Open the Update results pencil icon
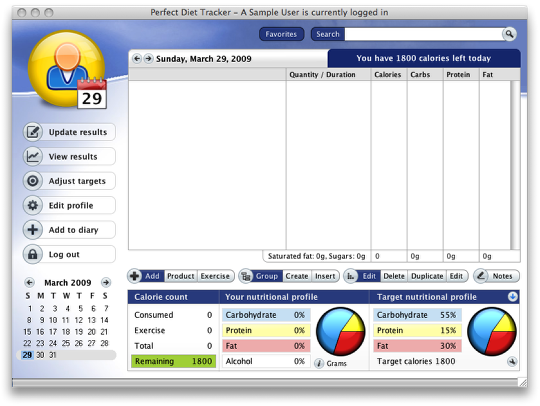 (x=33, y=132)
